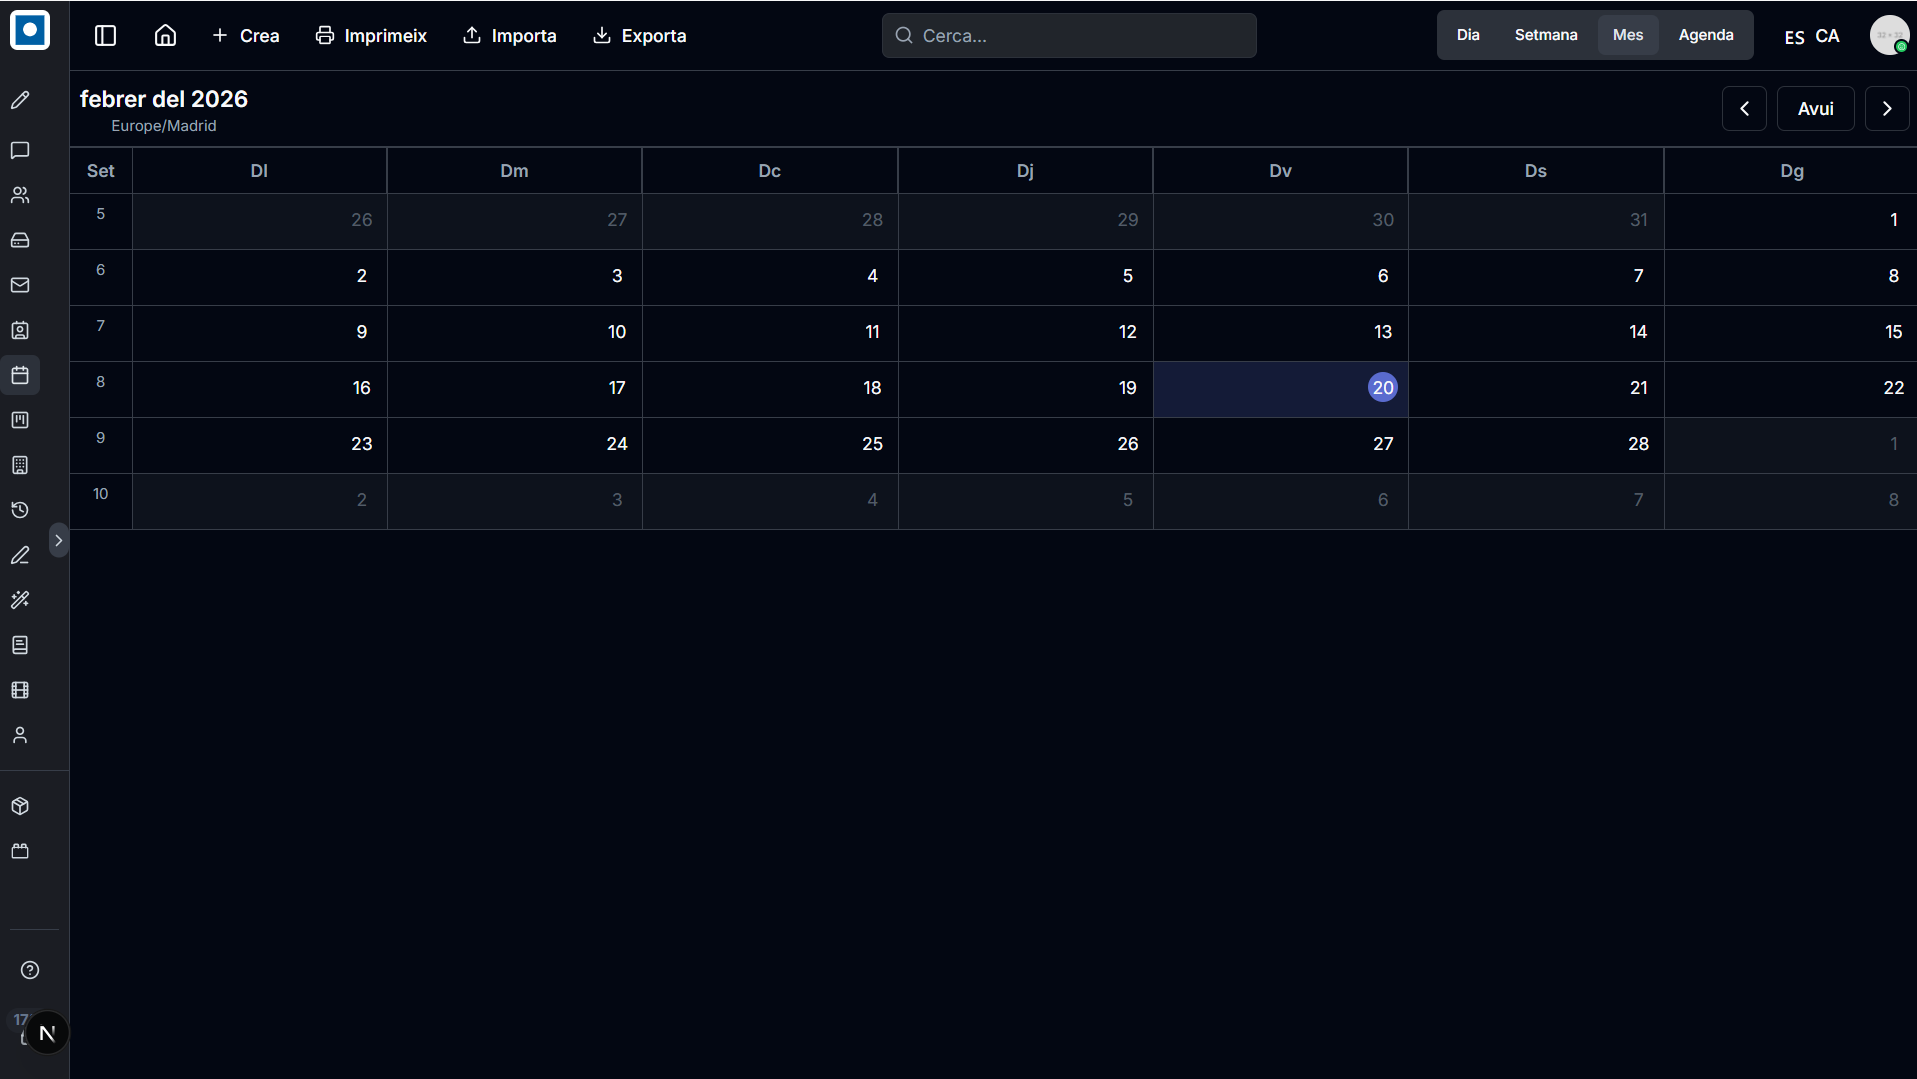Open the history clock sidebar icon

(x=20, y=510)
